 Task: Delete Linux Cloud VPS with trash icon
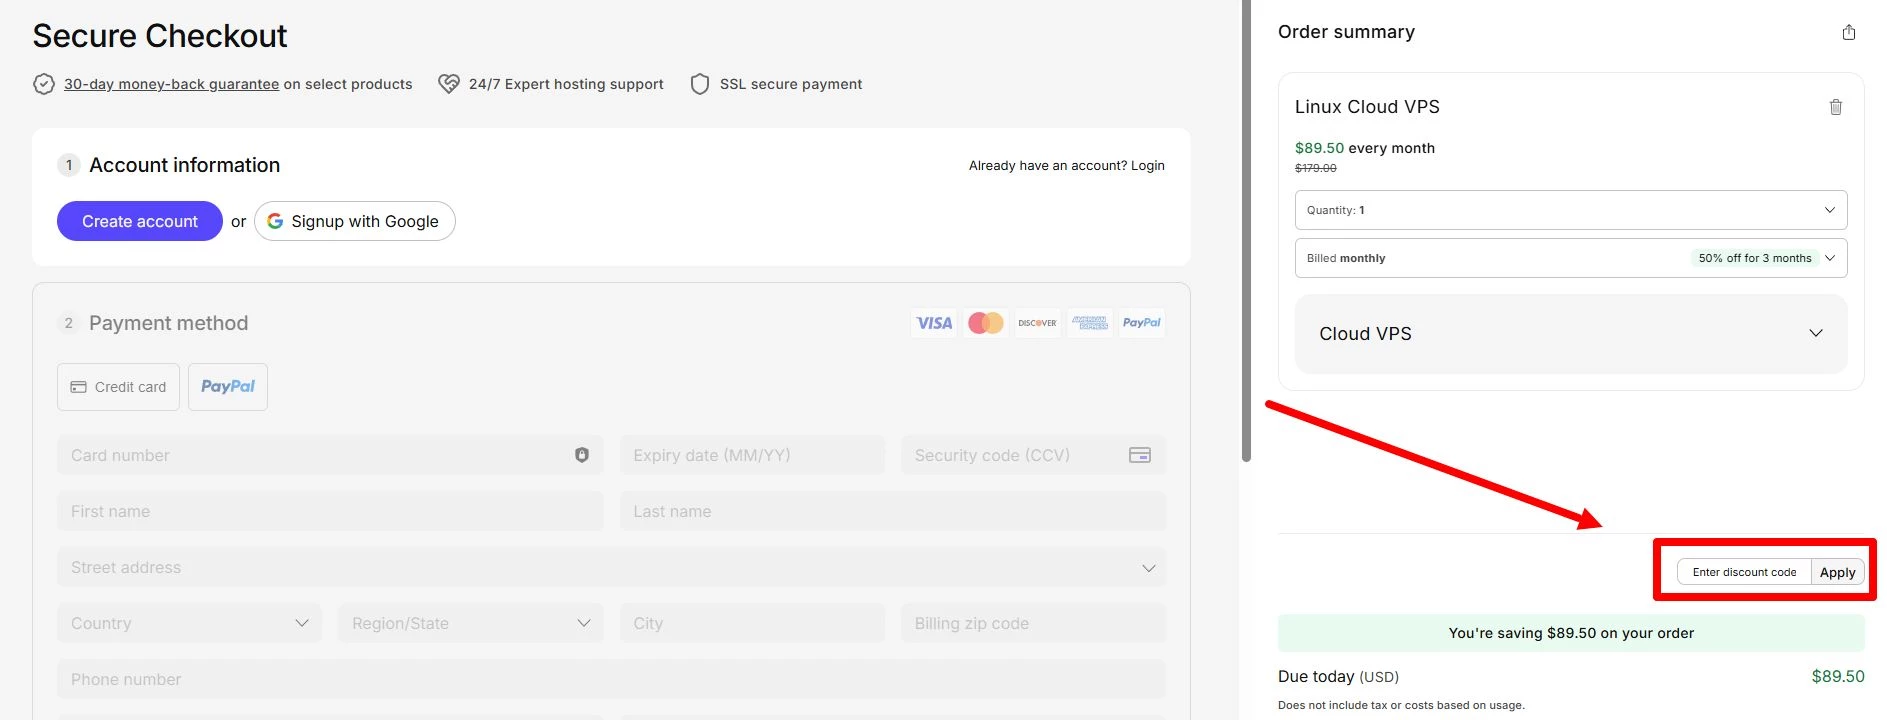[x=1835, y=107]
